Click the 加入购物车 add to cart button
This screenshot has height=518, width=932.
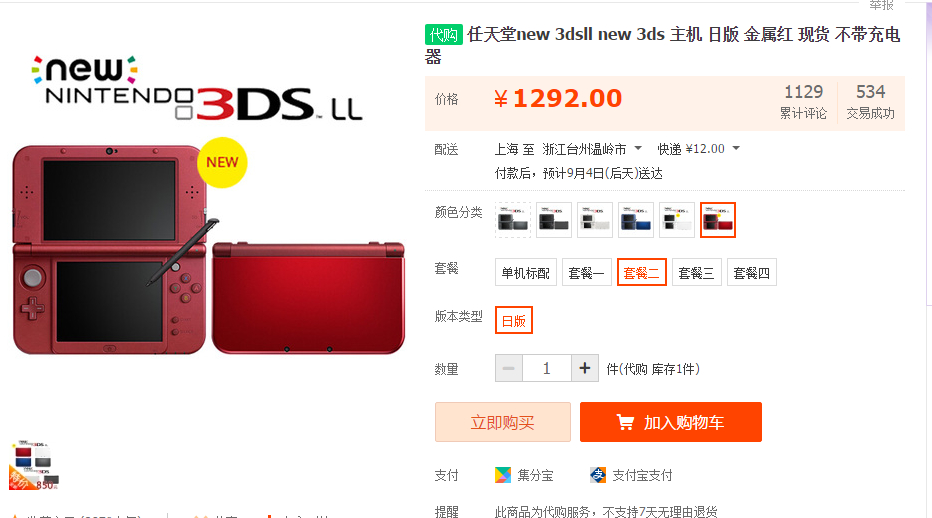tap(670, 422)
